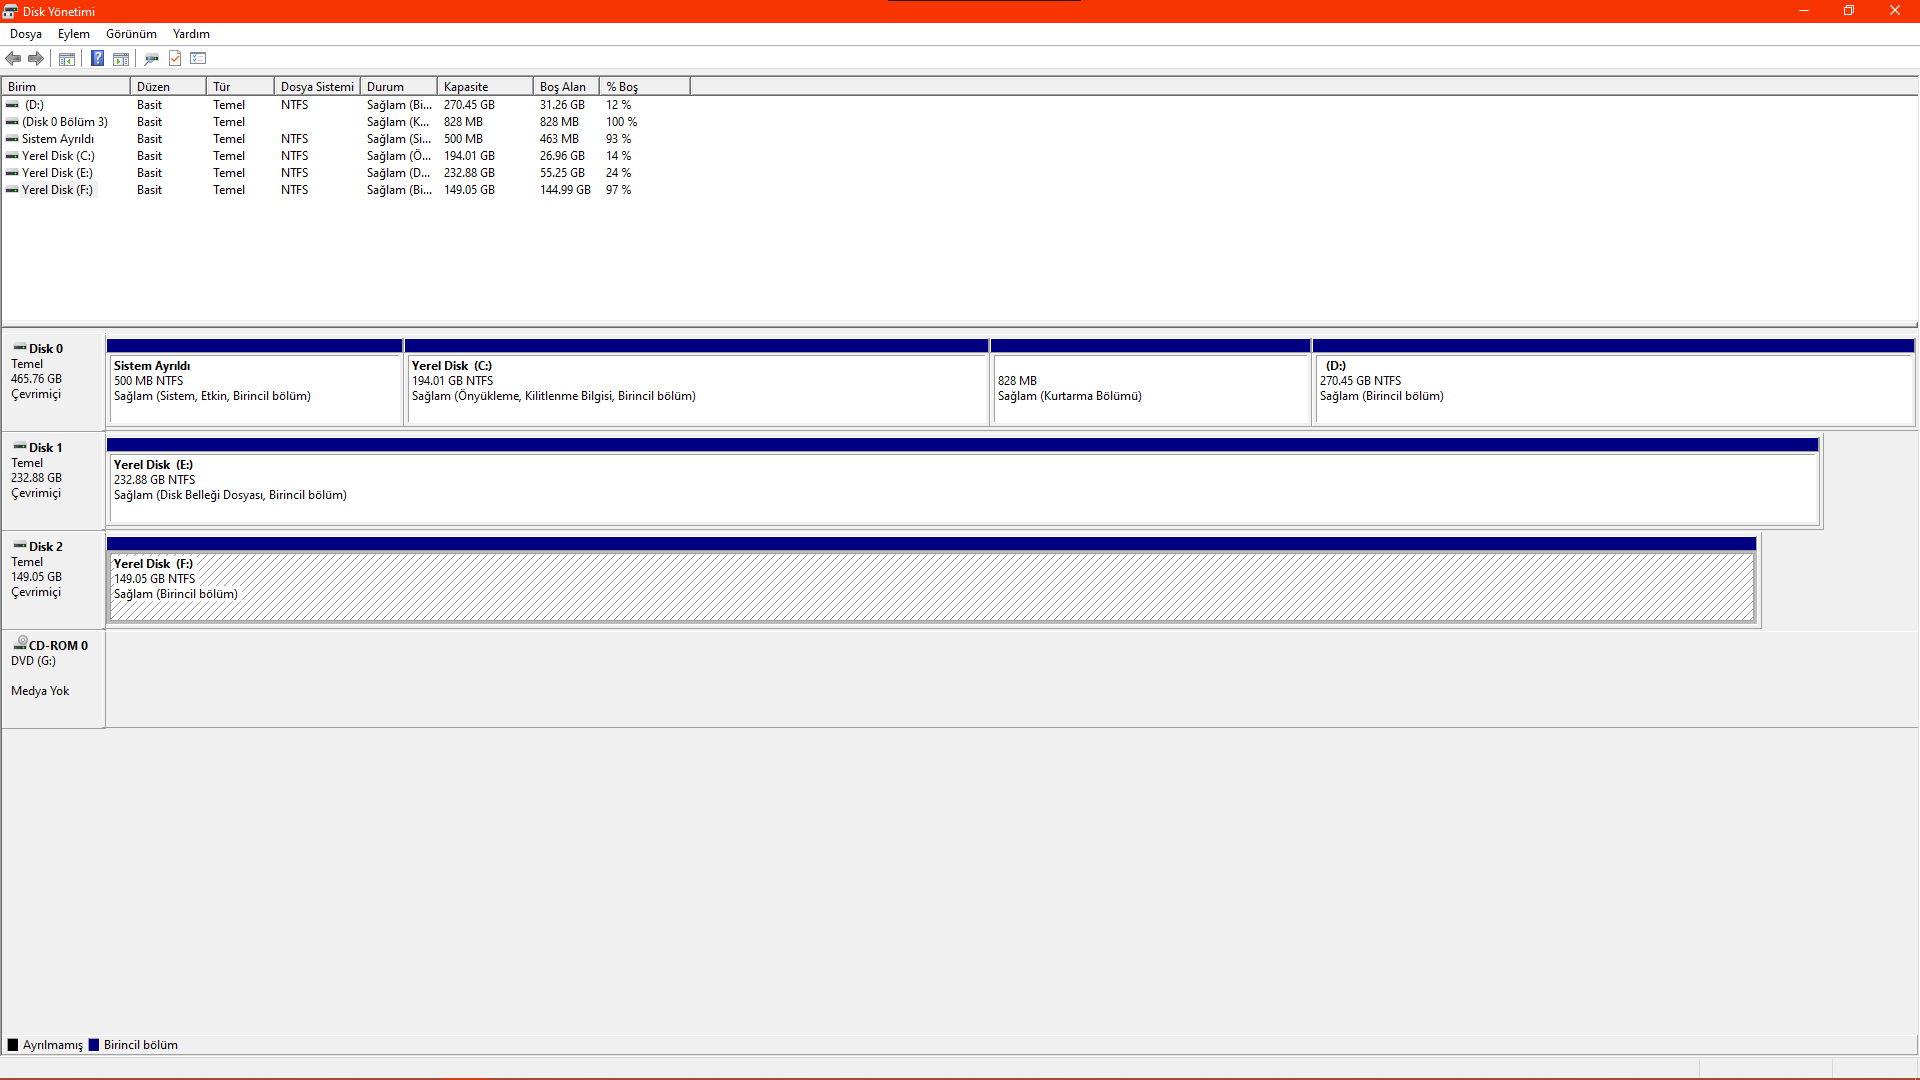Select the (D:) 270.45 GB partition block
Screen dimensions: 1920x1080
pyautogui.click(x=1614, y=382)
